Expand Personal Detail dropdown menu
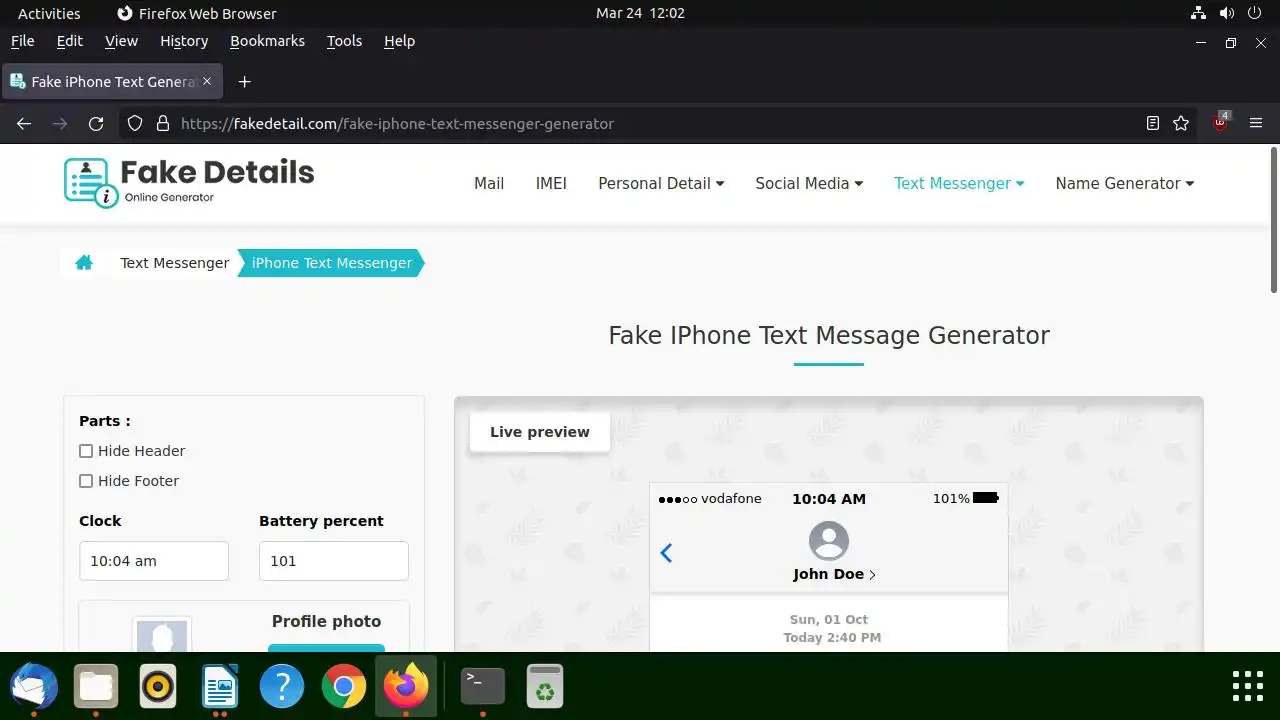 pos(661,183)
